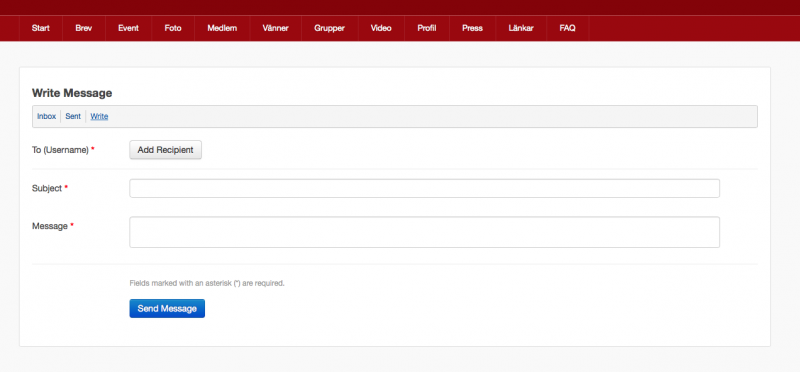Click the Send Message button
Image resolution: width=800 pixels, height=372 pixels.
click(x=167, y=309)
